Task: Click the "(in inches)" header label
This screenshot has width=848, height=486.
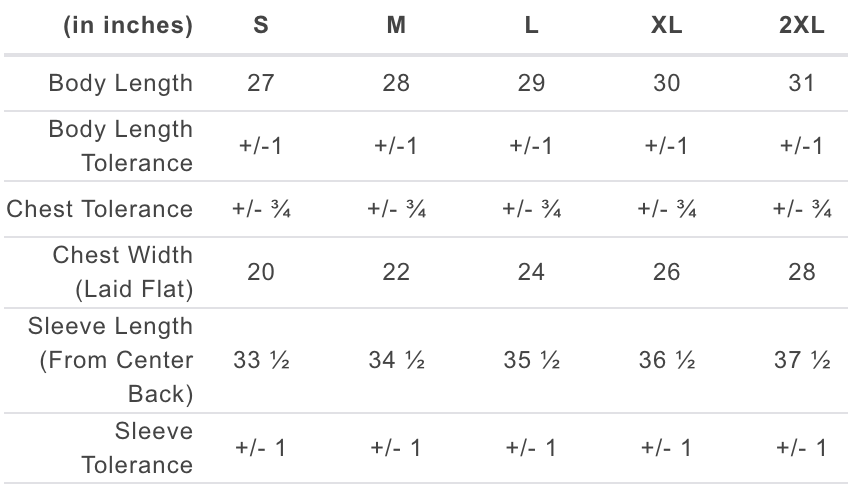Action: (x=128, y=27)
